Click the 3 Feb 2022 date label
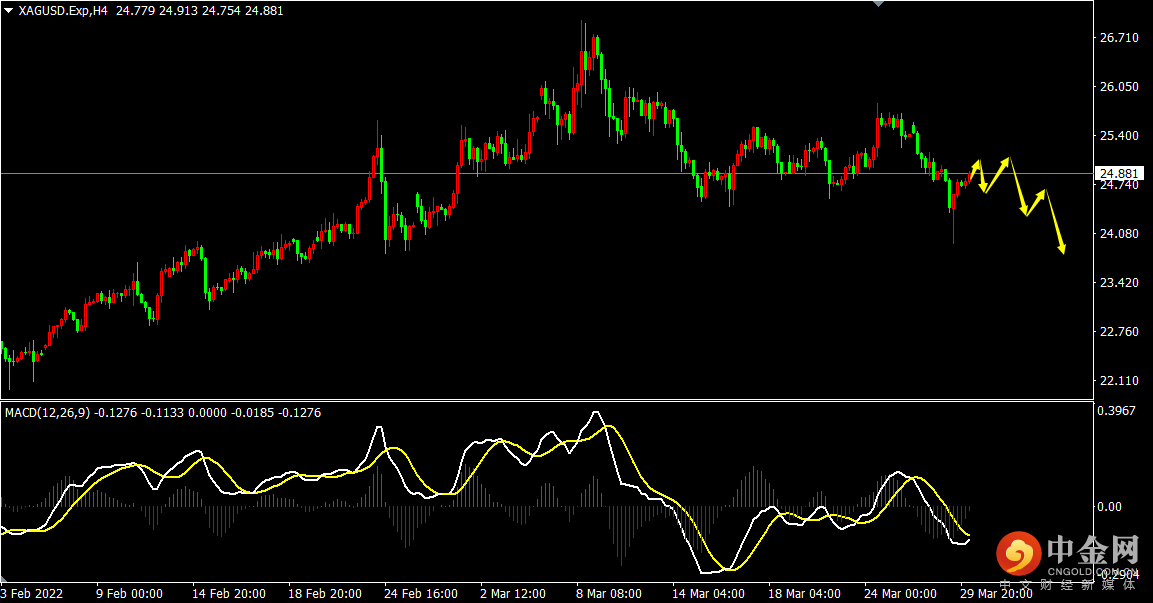This screenshot has height=603, width=1153. point(32,593)
